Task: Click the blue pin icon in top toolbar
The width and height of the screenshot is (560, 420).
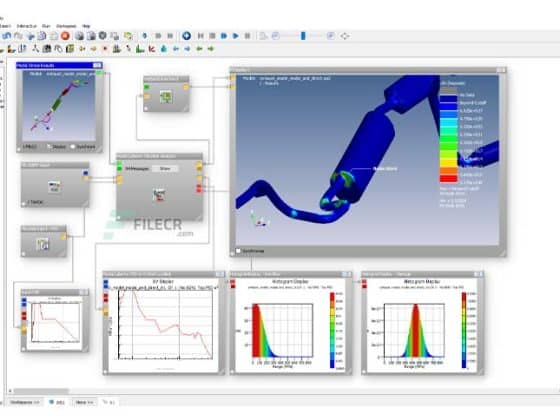Action: coord(145,36)
